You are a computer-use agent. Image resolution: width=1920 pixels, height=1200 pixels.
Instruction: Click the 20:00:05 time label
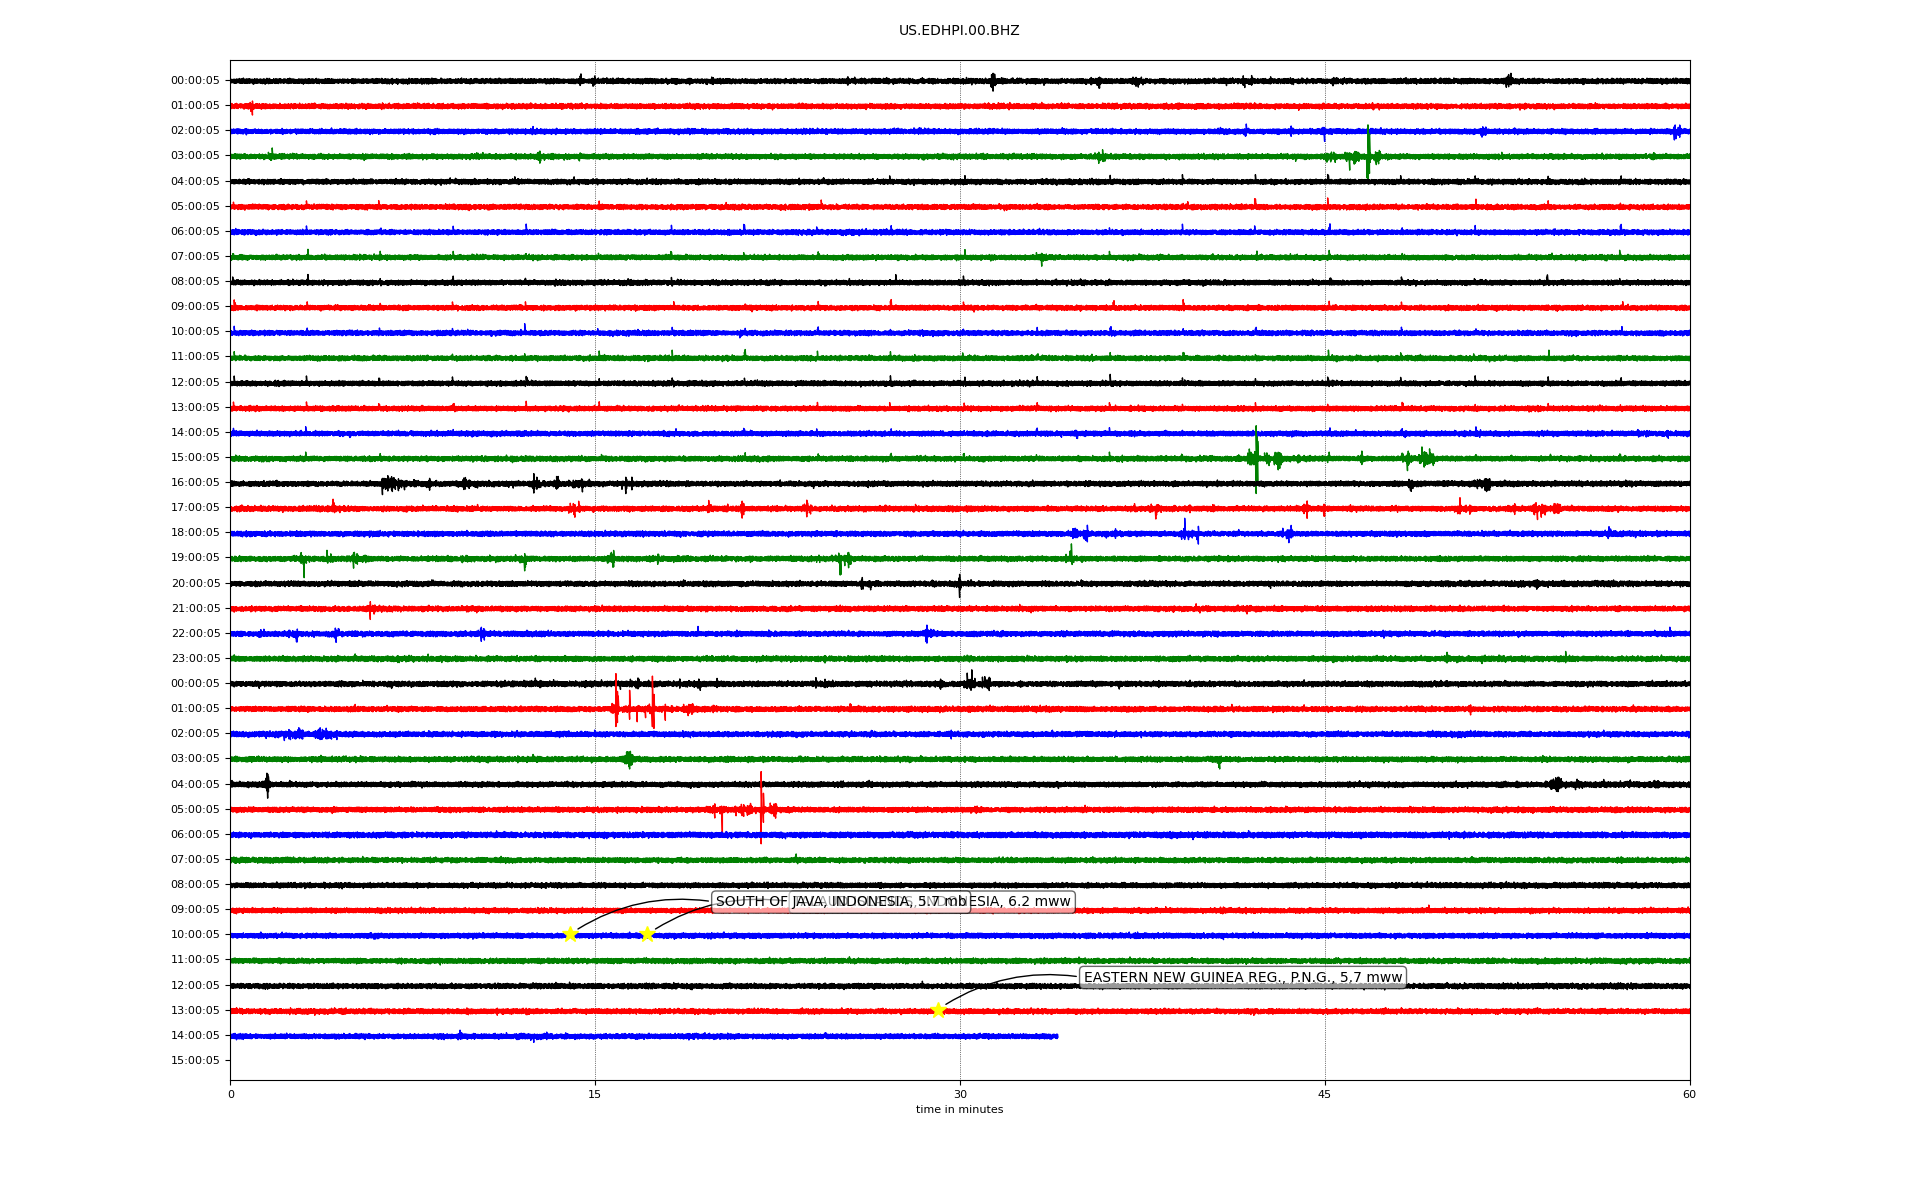[x=195, y=583]
